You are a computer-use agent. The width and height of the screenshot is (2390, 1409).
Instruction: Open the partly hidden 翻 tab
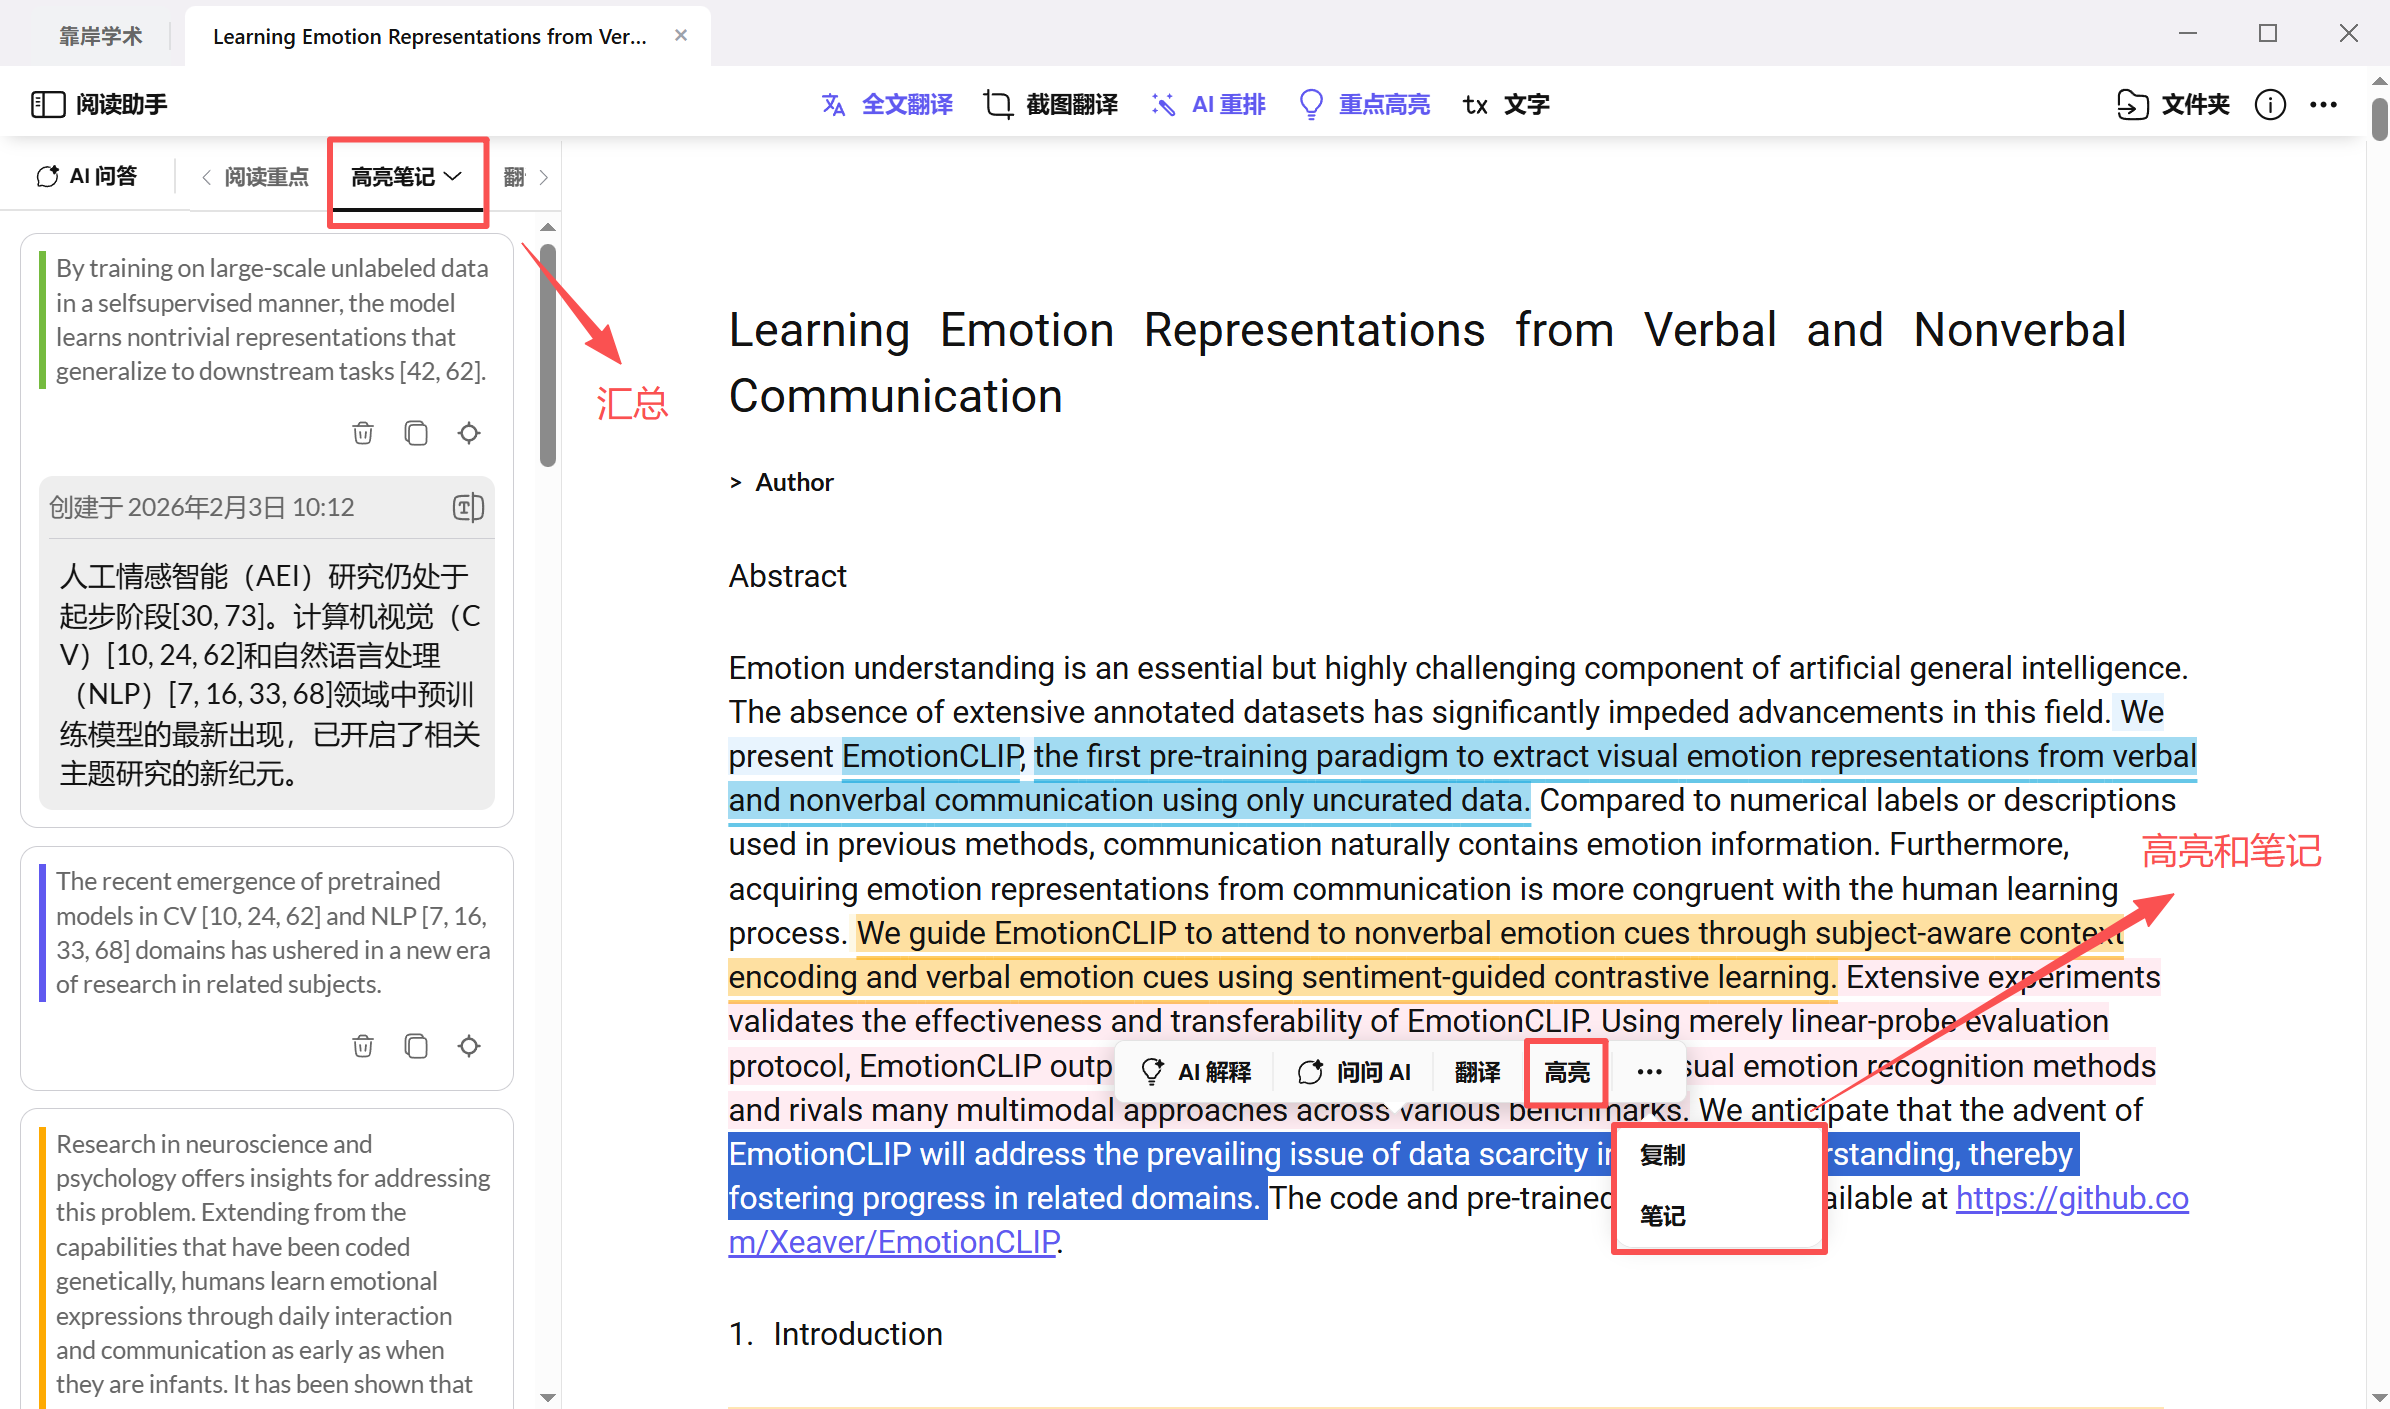coord(514,177)
